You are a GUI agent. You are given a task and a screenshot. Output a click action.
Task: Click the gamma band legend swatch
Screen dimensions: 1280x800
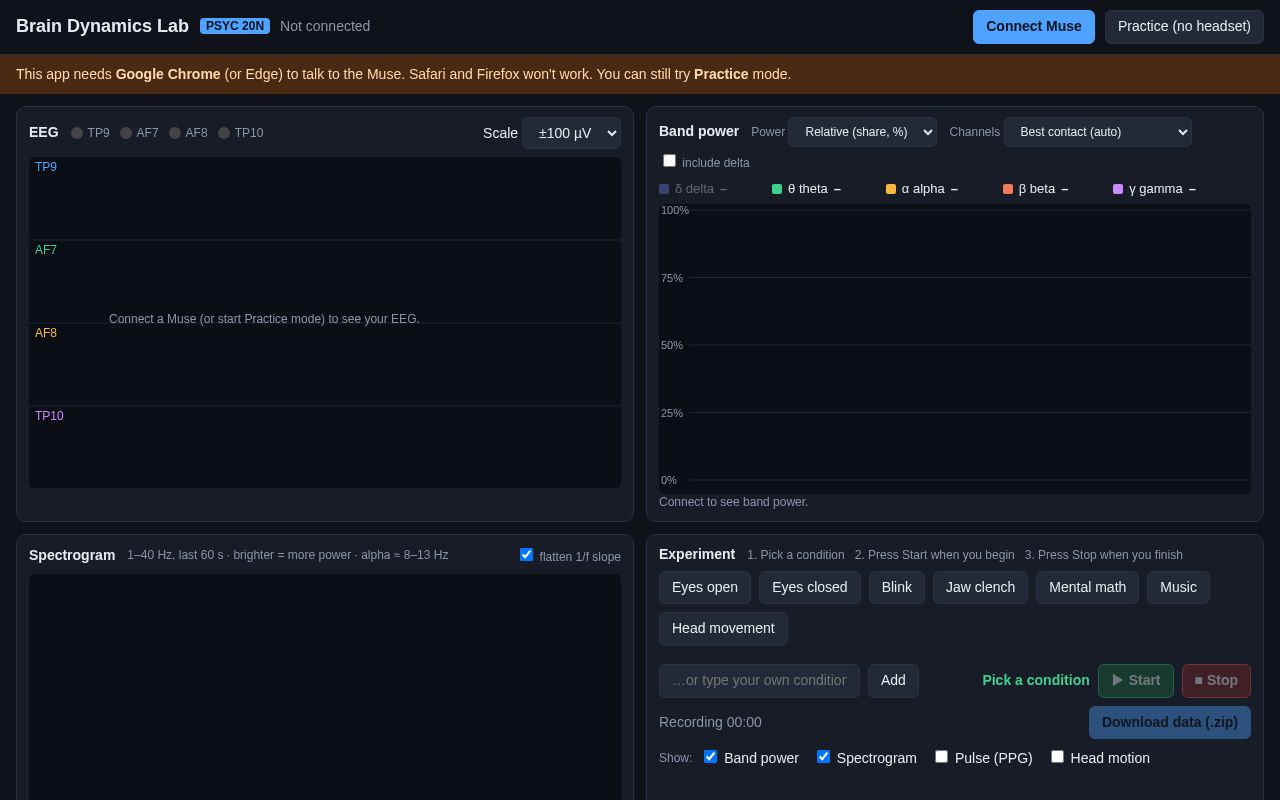1118,189
